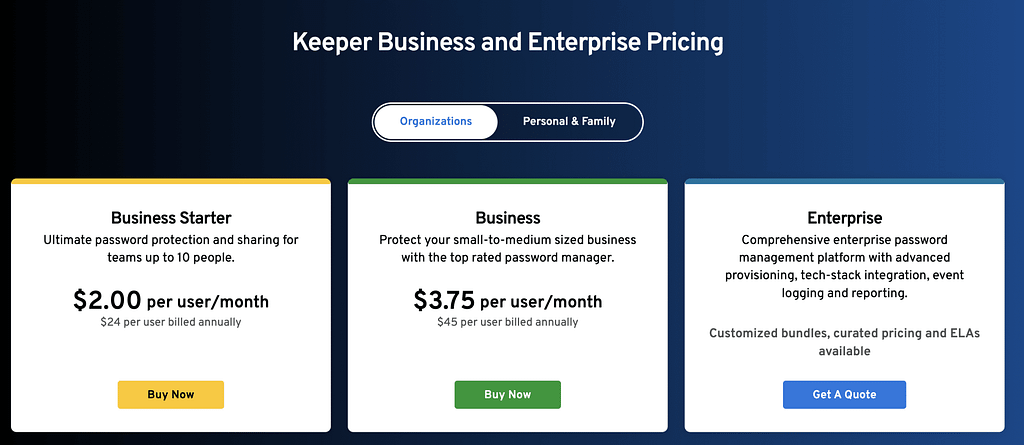Click the Enterprise plan title
The height and width of the screenshot is (445, 1024).
844,218
